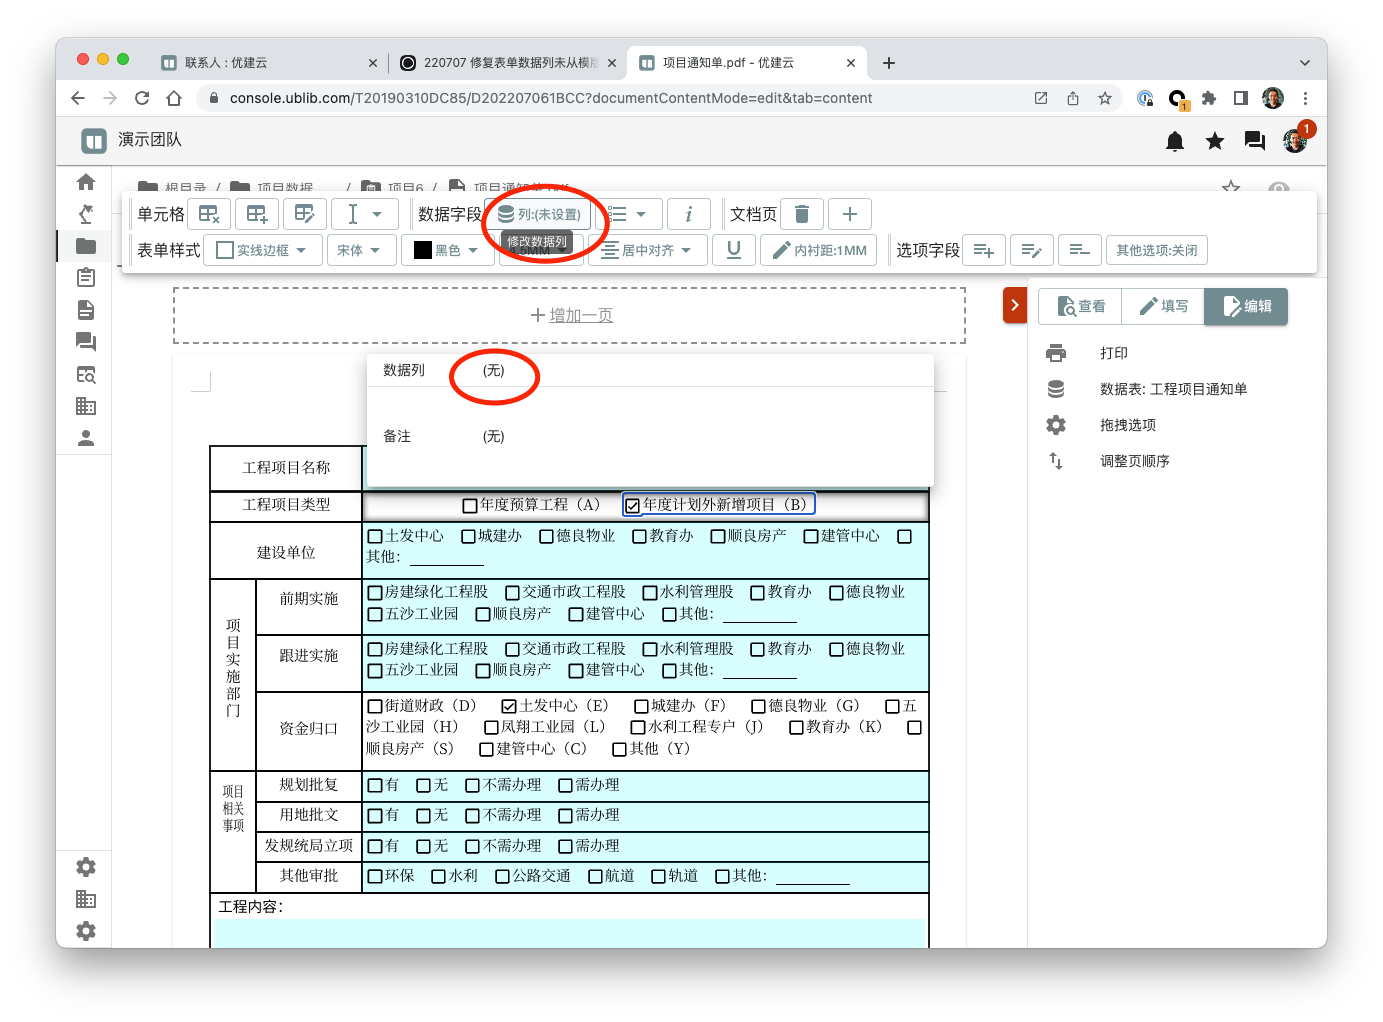1383x1022 pixels.
Task: Click the user avatar with the notification badge
Action: (1295, 141)
